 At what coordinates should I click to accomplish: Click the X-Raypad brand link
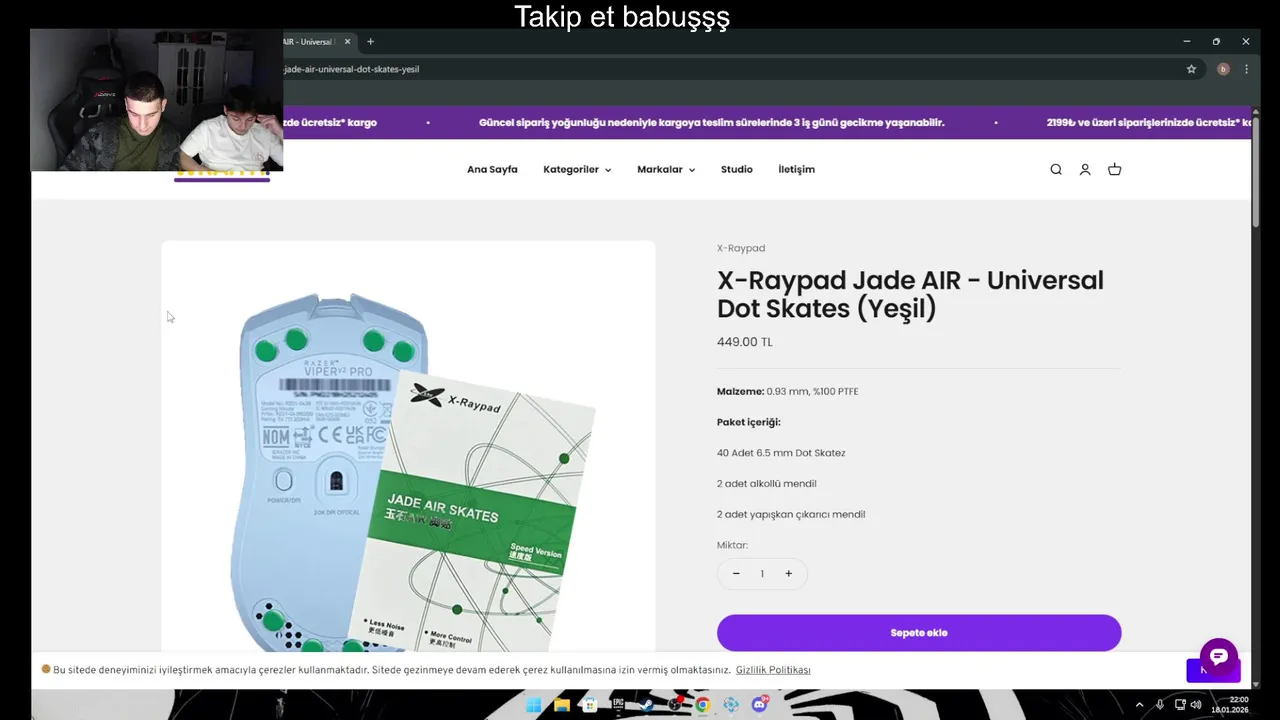(741, 248)
